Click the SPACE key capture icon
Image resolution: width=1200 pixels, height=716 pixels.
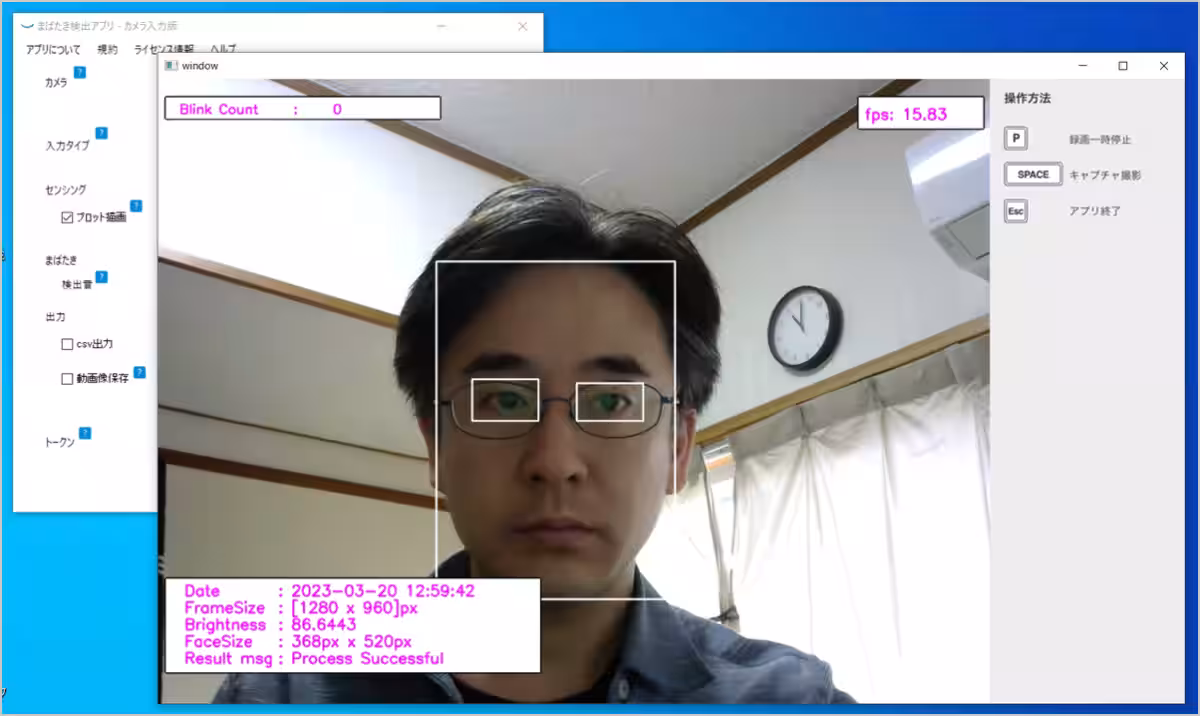tap(1033, 174)
